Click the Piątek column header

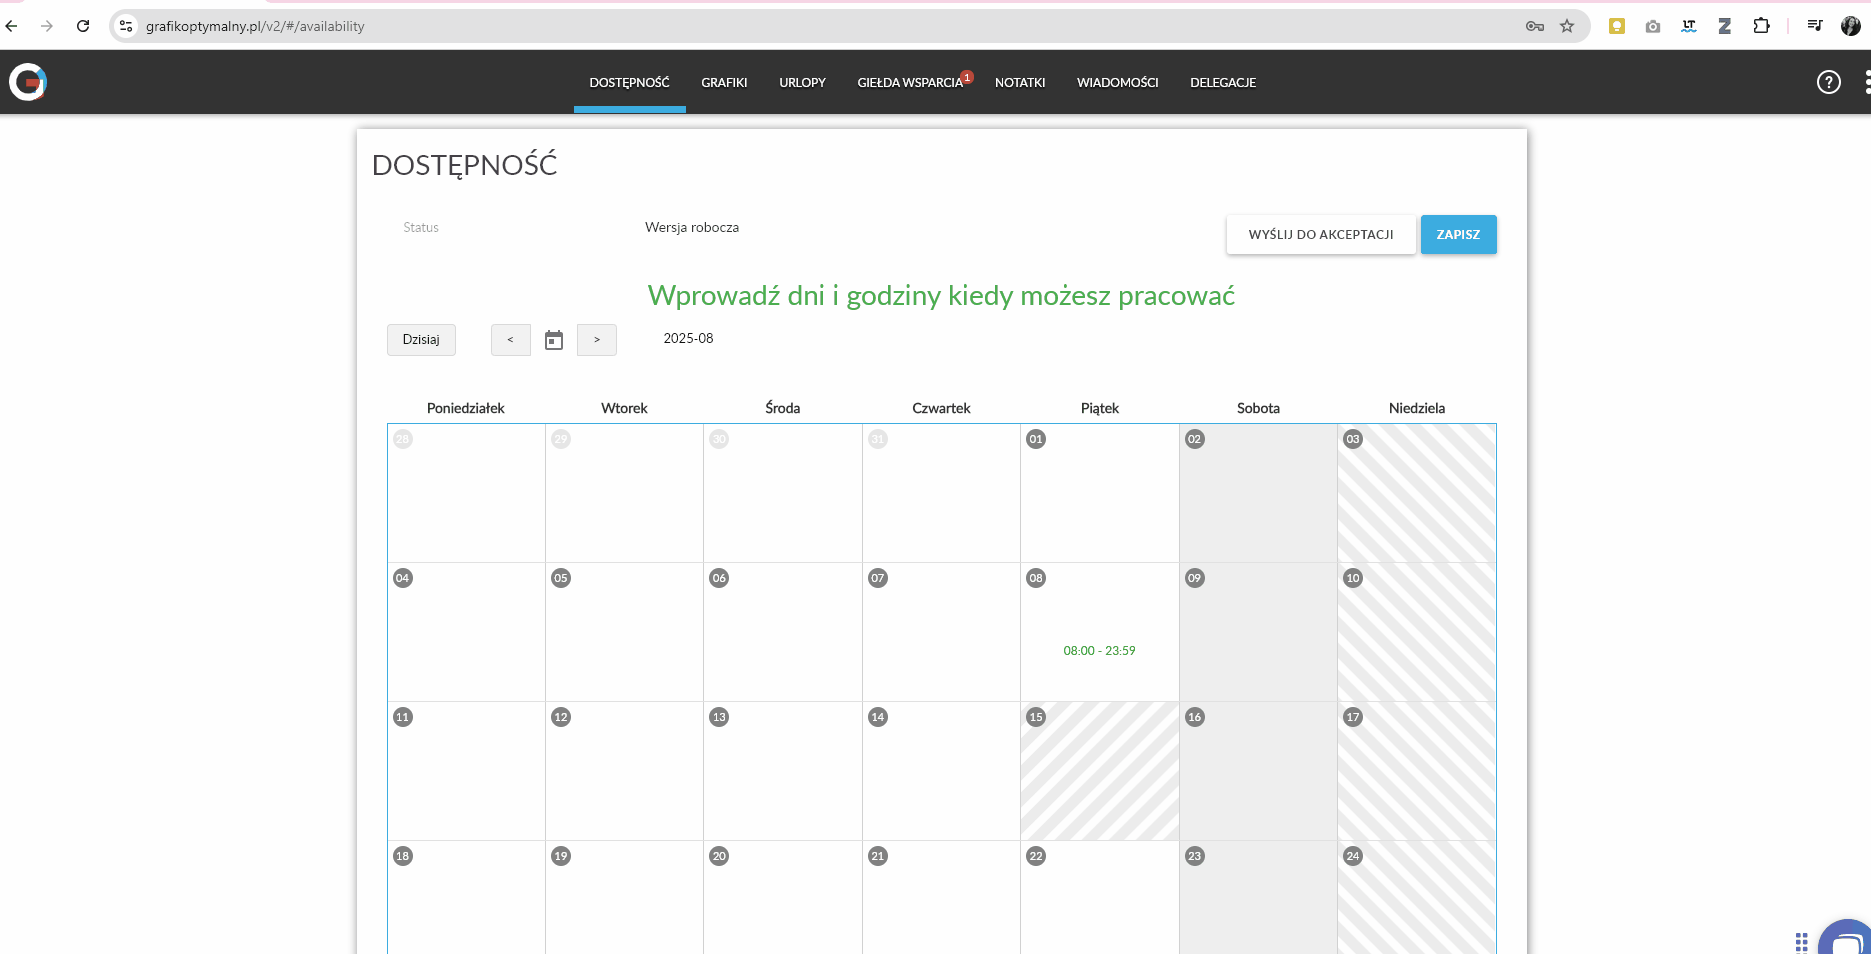(1100, 408)
